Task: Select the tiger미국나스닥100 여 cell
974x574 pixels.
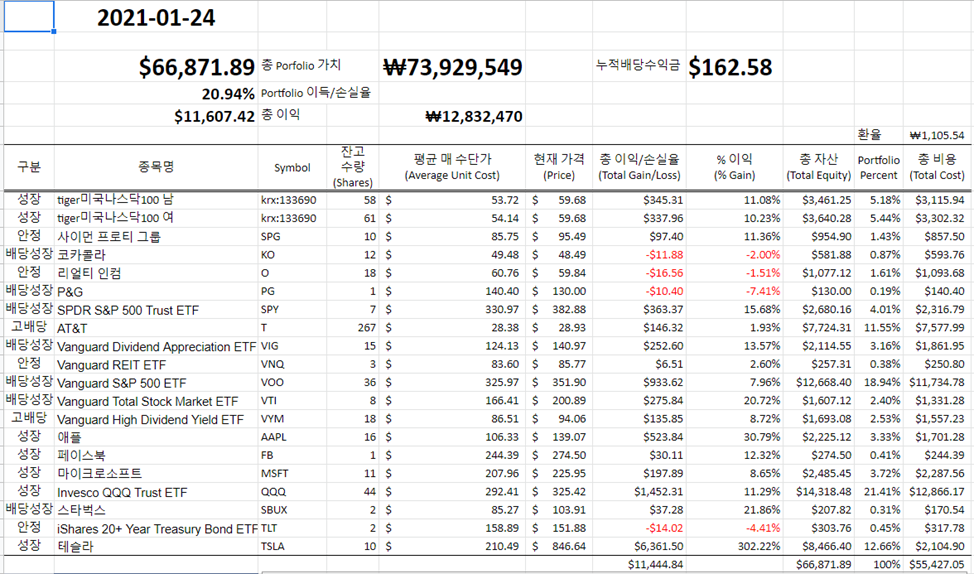Action: point(156,218)
